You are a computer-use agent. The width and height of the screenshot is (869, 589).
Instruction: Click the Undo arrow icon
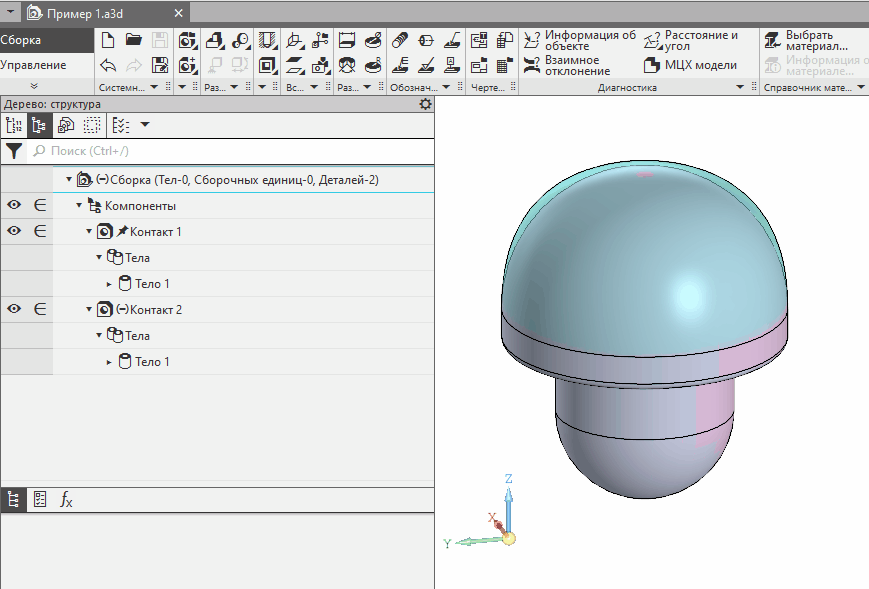108,66
